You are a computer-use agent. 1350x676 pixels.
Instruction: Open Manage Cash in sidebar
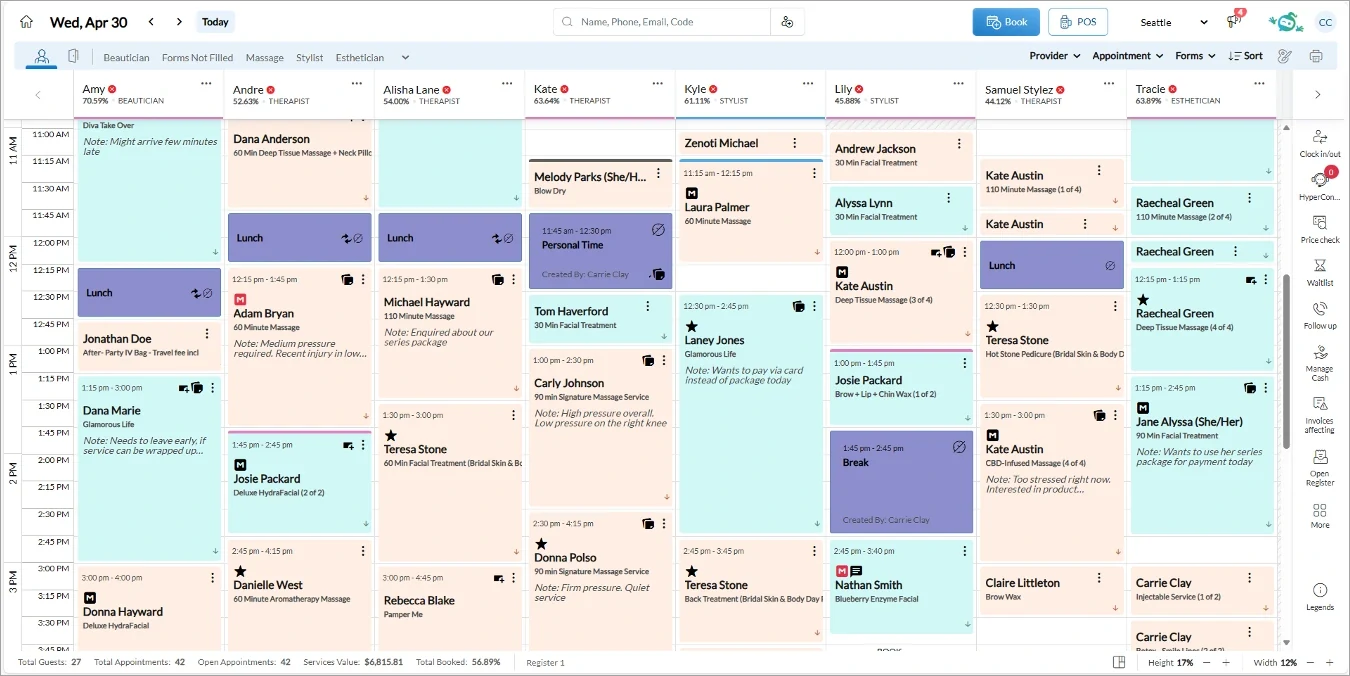[x=1320, y=363]
